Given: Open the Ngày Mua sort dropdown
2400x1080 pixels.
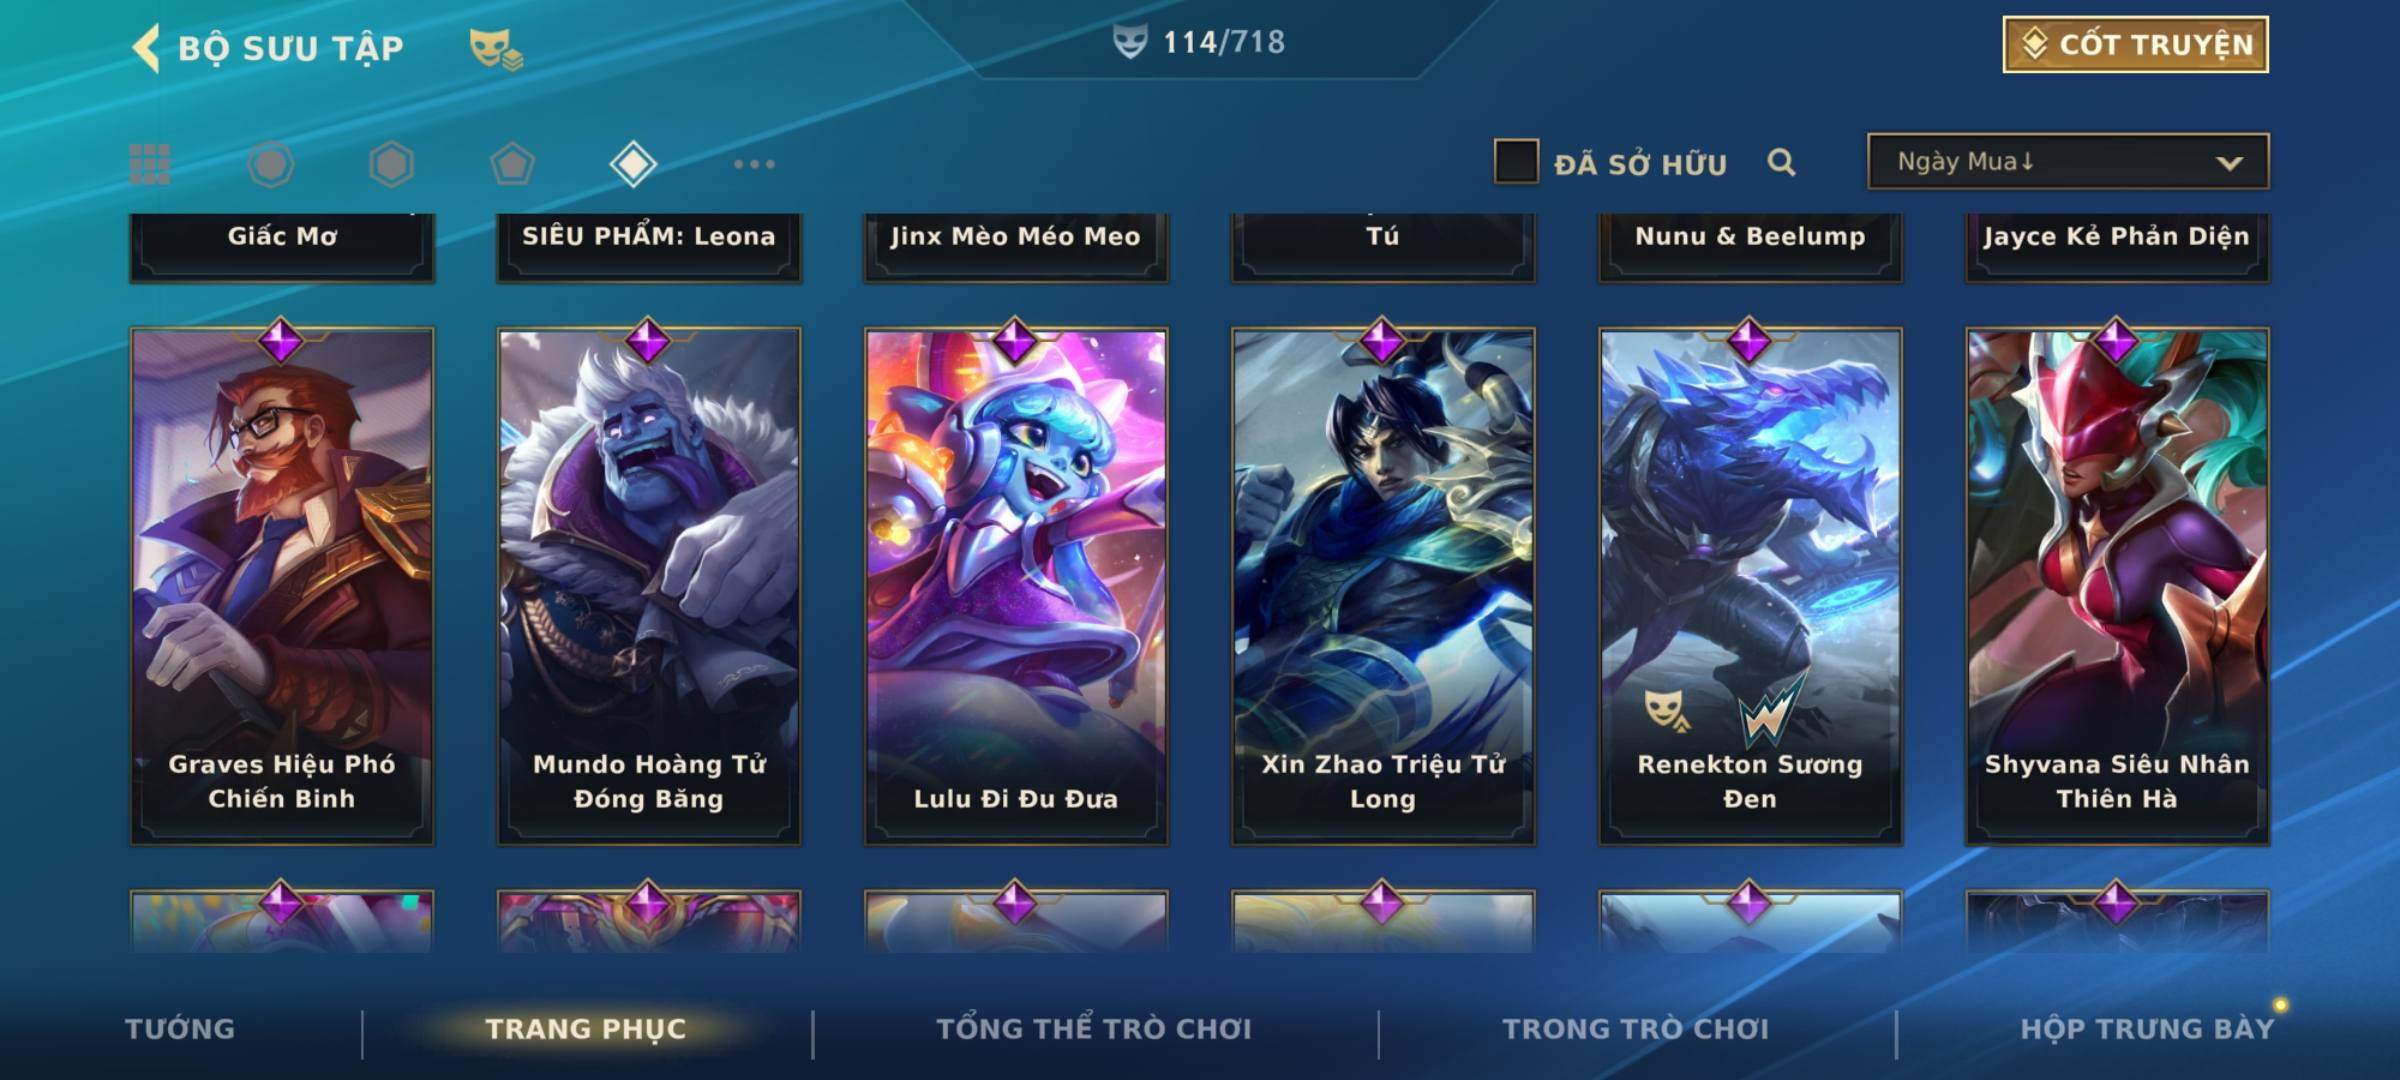Looking at the screenshot, I should [x=2068, y=161].
